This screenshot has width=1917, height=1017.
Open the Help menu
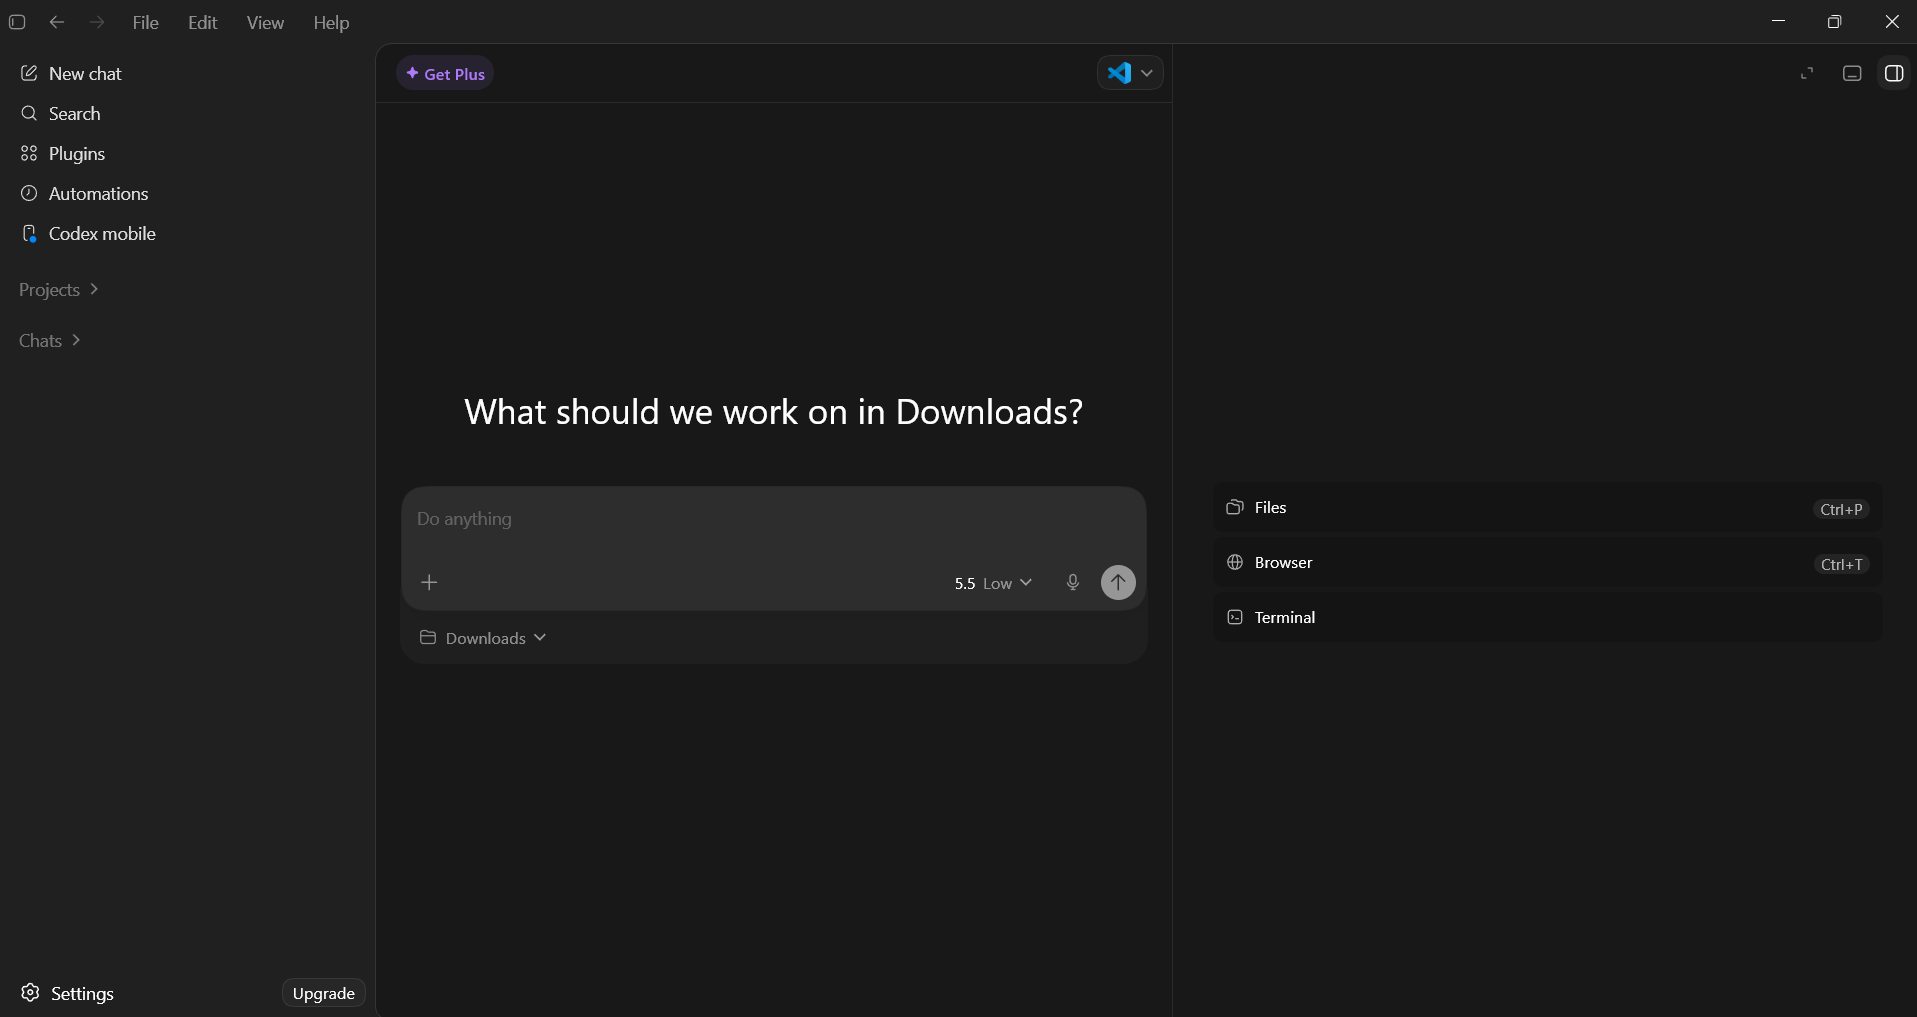tap(331, 22)
